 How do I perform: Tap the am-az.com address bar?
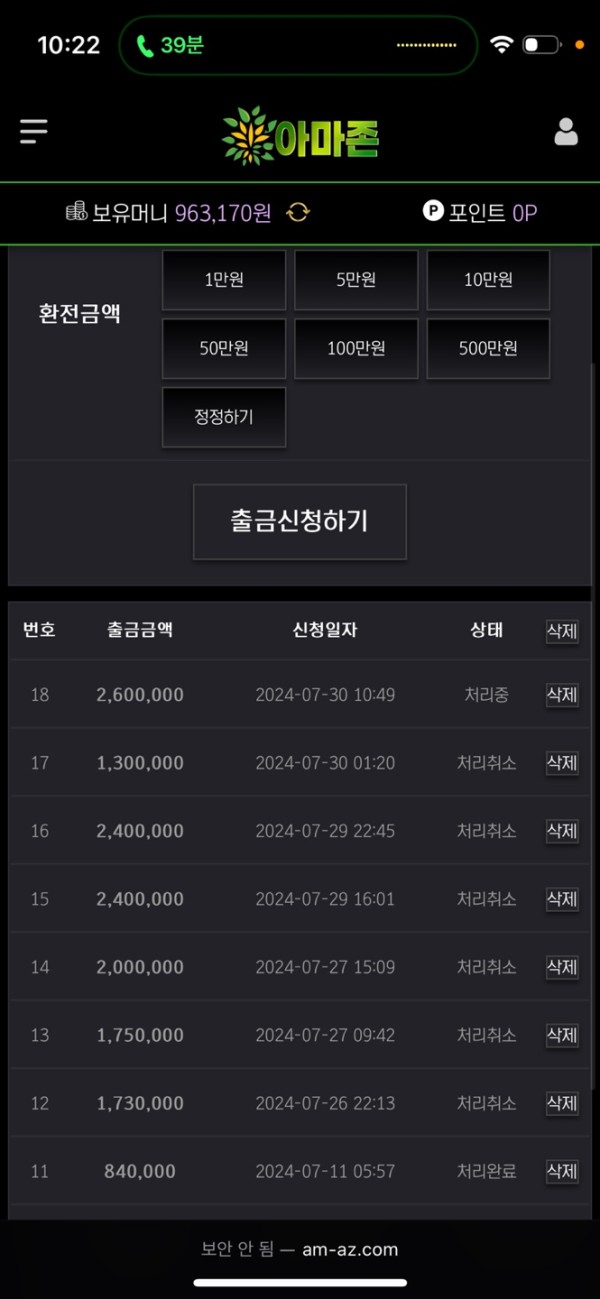[x=300, y=1249]
